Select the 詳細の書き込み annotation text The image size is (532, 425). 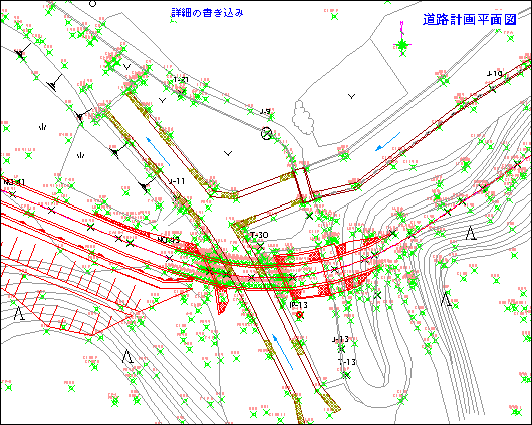pyautogui.click(x=207, y=13)
